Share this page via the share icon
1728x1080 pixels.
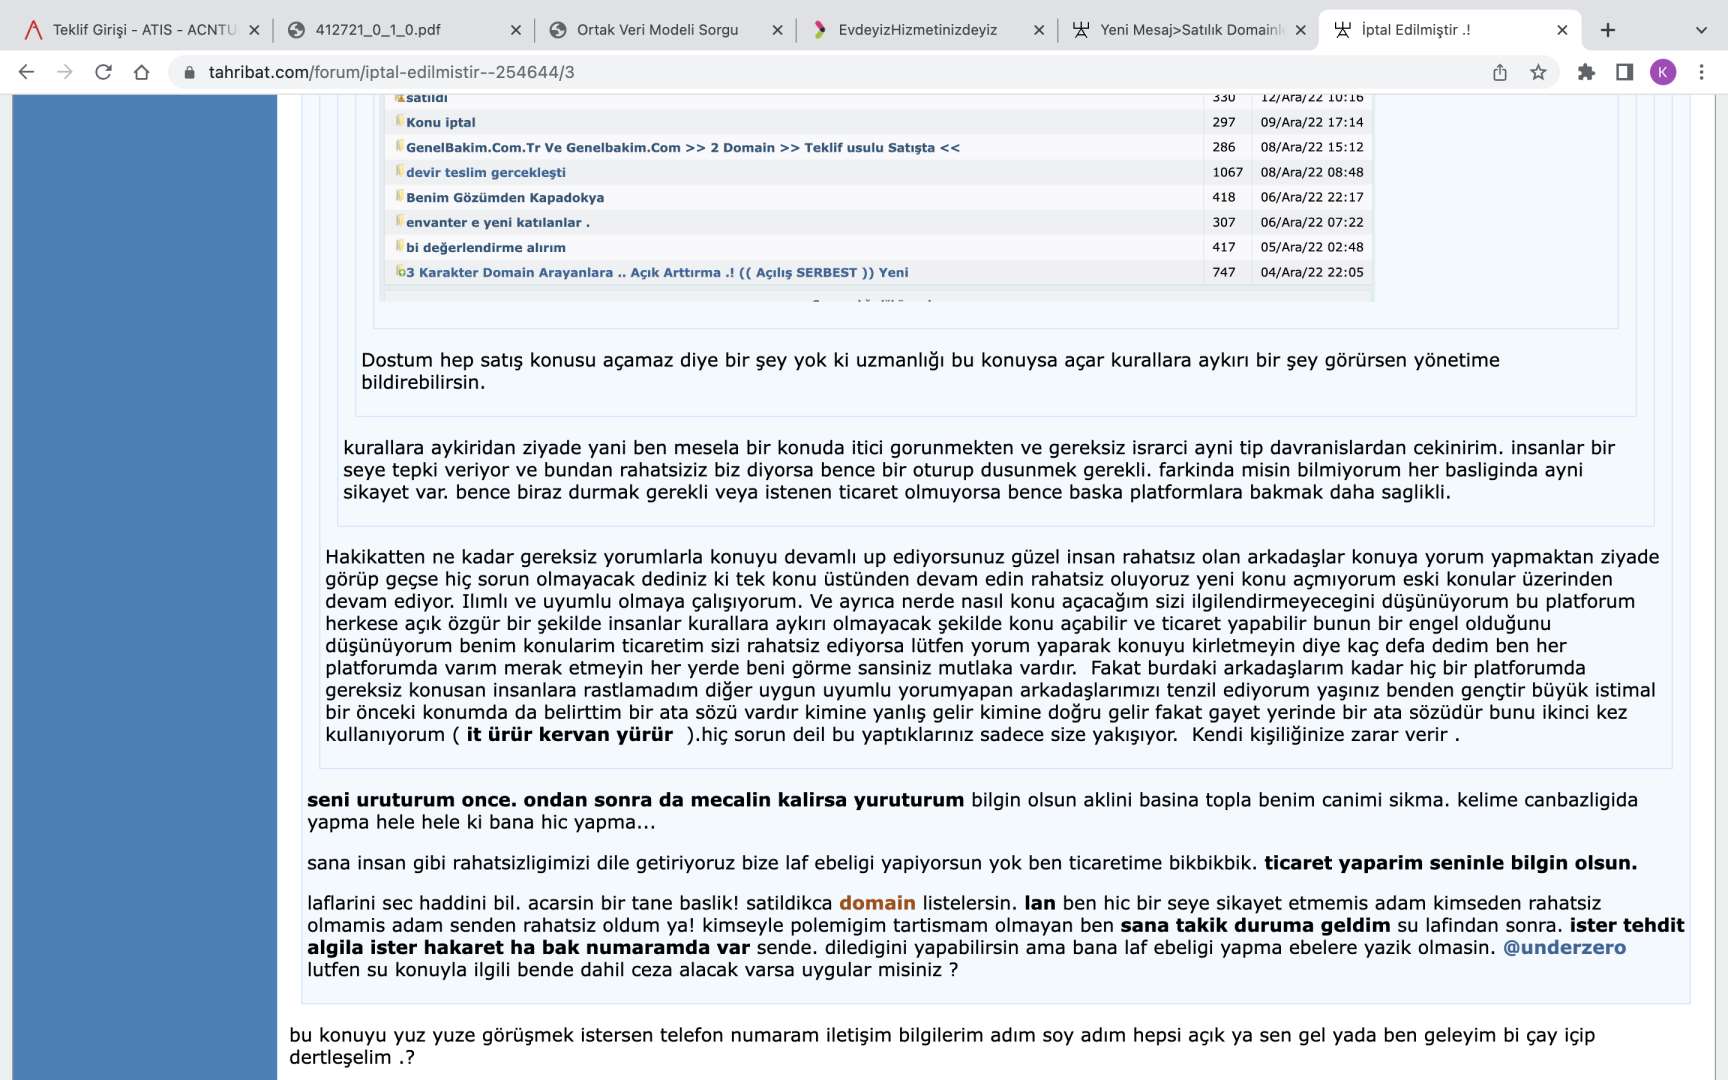pos(1500,72)
